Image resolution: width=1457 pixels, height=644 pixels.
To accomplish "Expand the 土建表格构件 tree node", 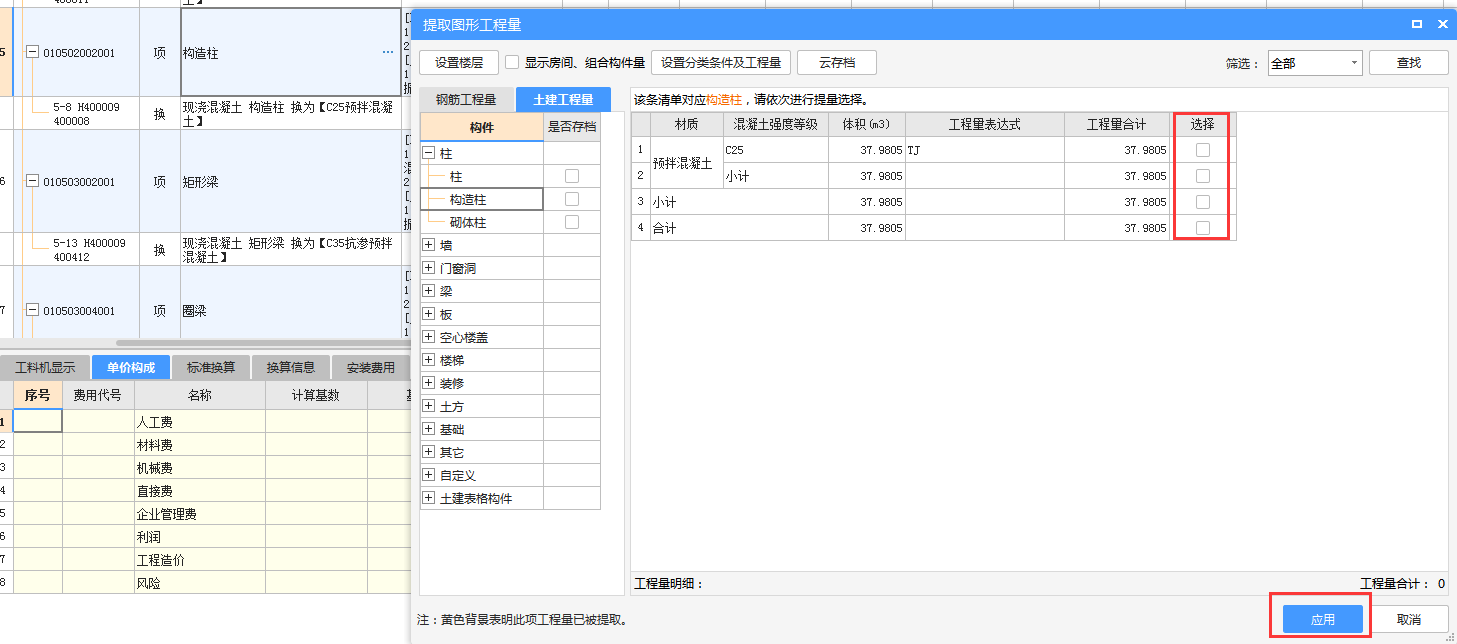I will click(x=429, y=498).
